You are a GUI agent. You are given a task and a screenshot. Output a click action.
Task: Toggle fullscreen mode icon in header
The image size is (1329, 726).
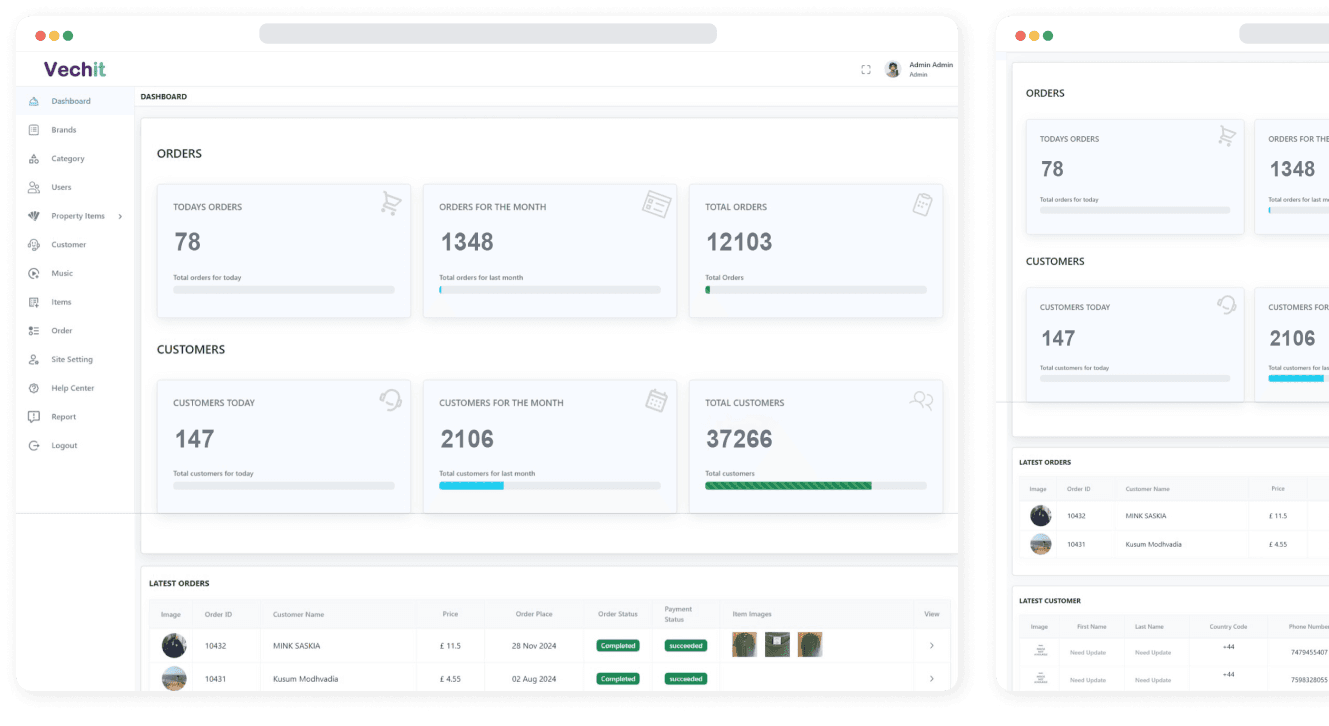tap(866, 70)
